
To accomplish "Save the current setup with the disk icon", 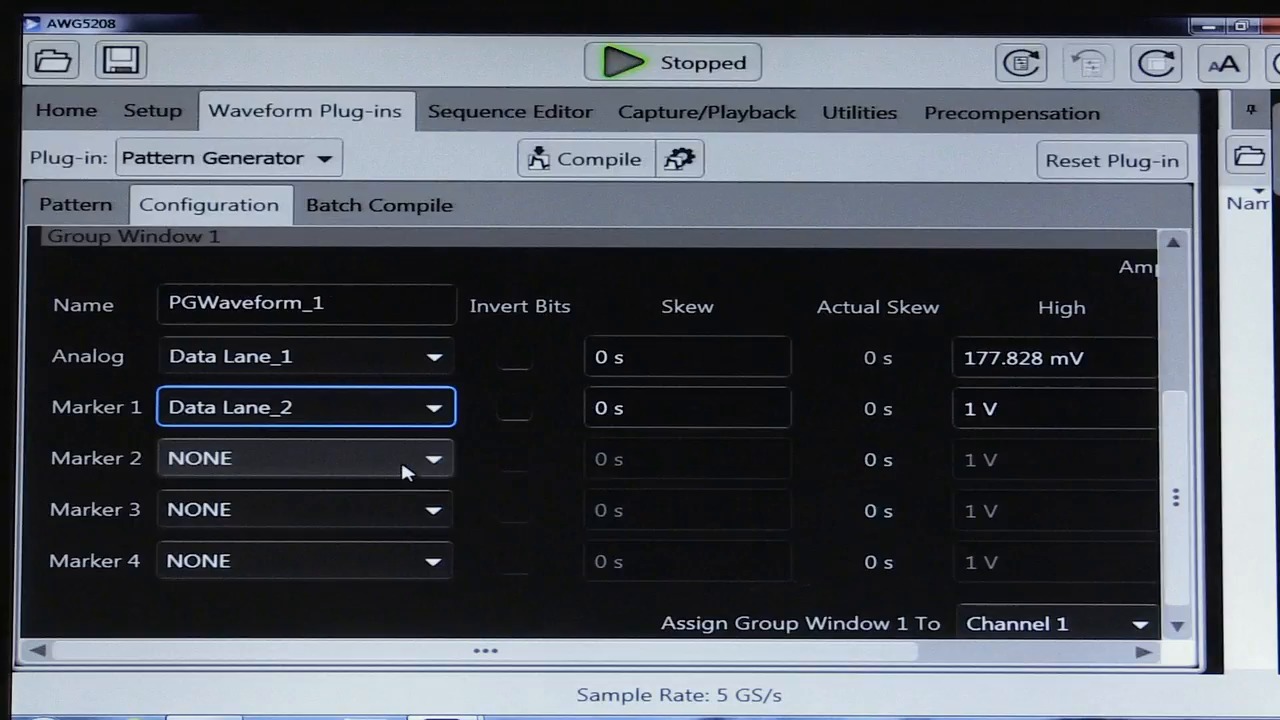I will 120,61.
